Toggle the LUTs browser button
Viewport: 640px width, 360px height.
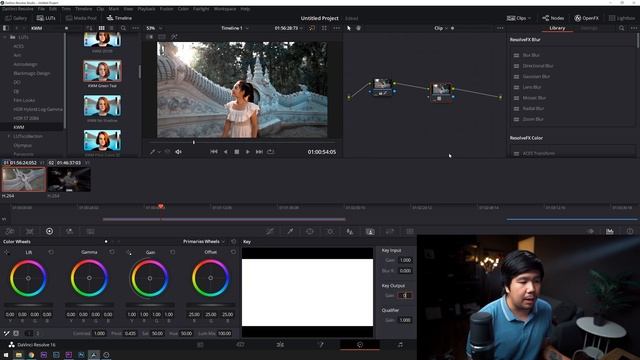[x=46, y=18]
